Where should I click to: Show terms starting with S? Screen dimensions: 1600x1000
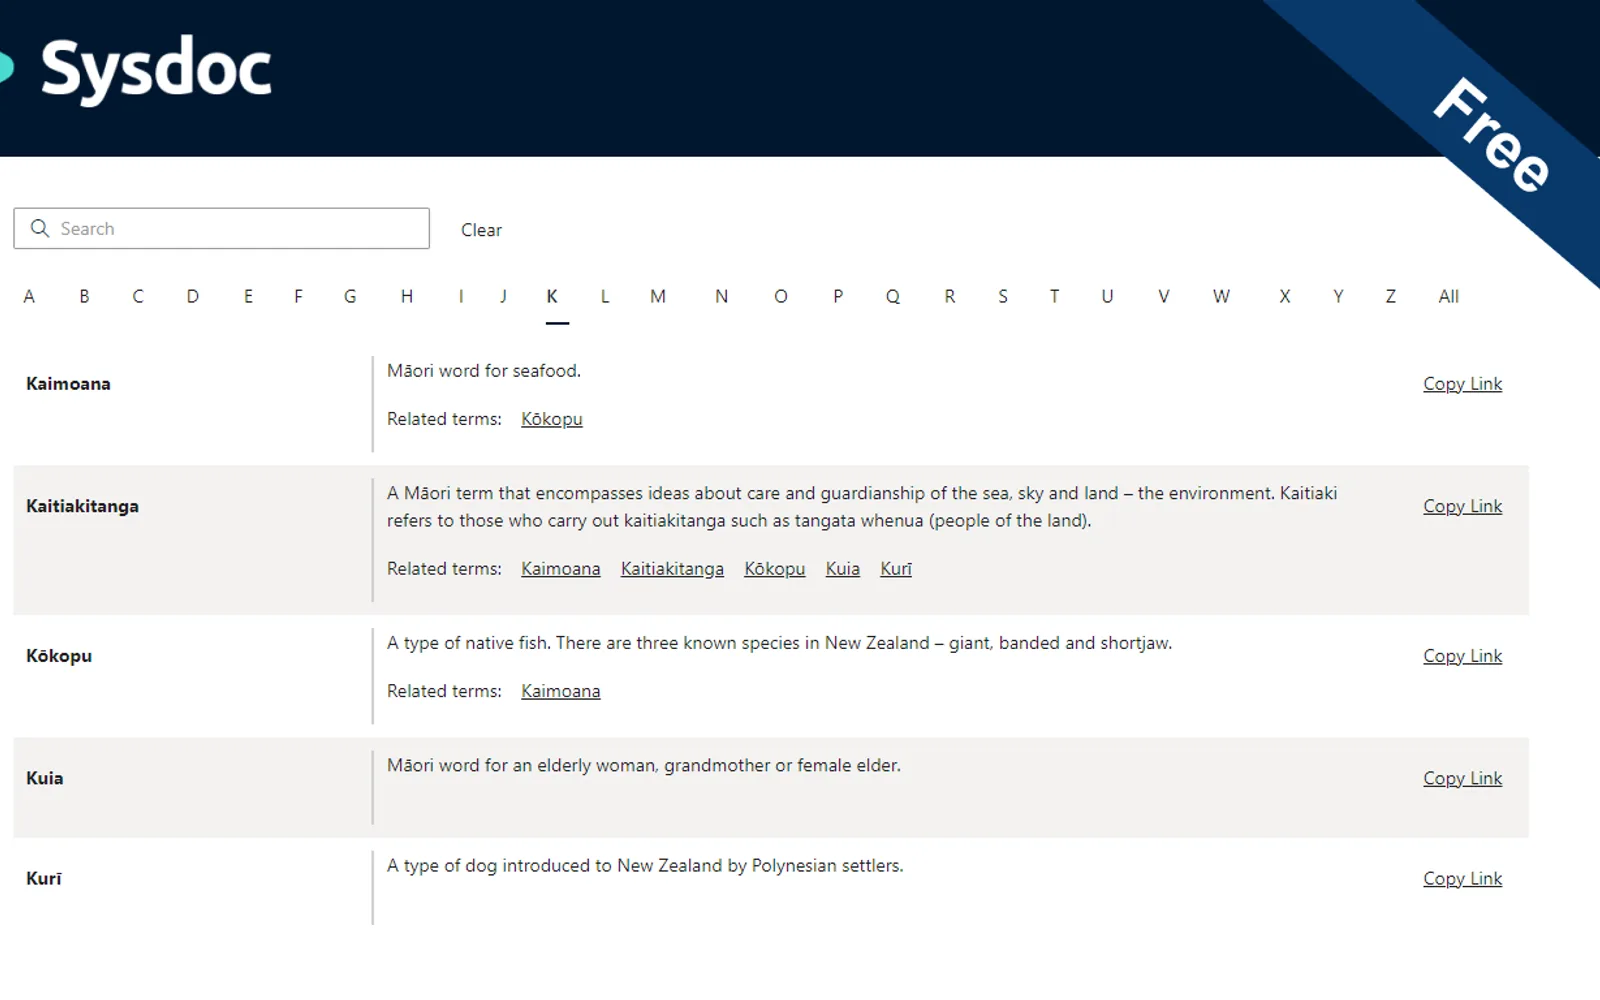(x=1003, y=296)
